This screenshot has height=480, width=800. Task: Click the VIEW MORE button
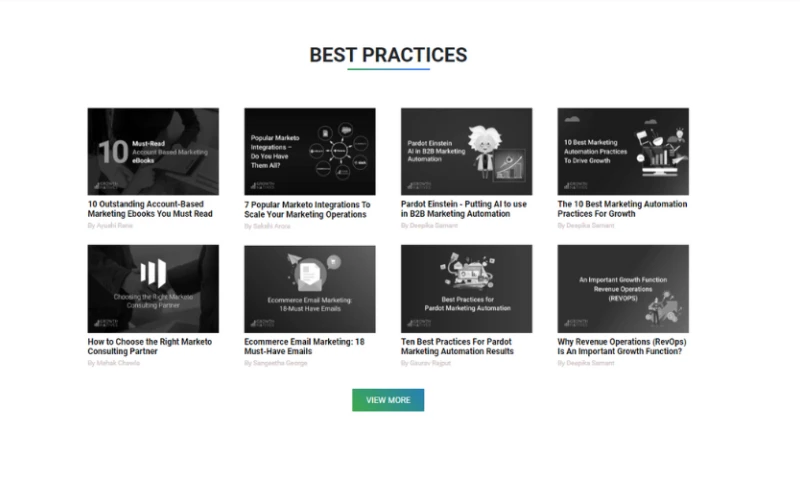(x=388, y=400)
